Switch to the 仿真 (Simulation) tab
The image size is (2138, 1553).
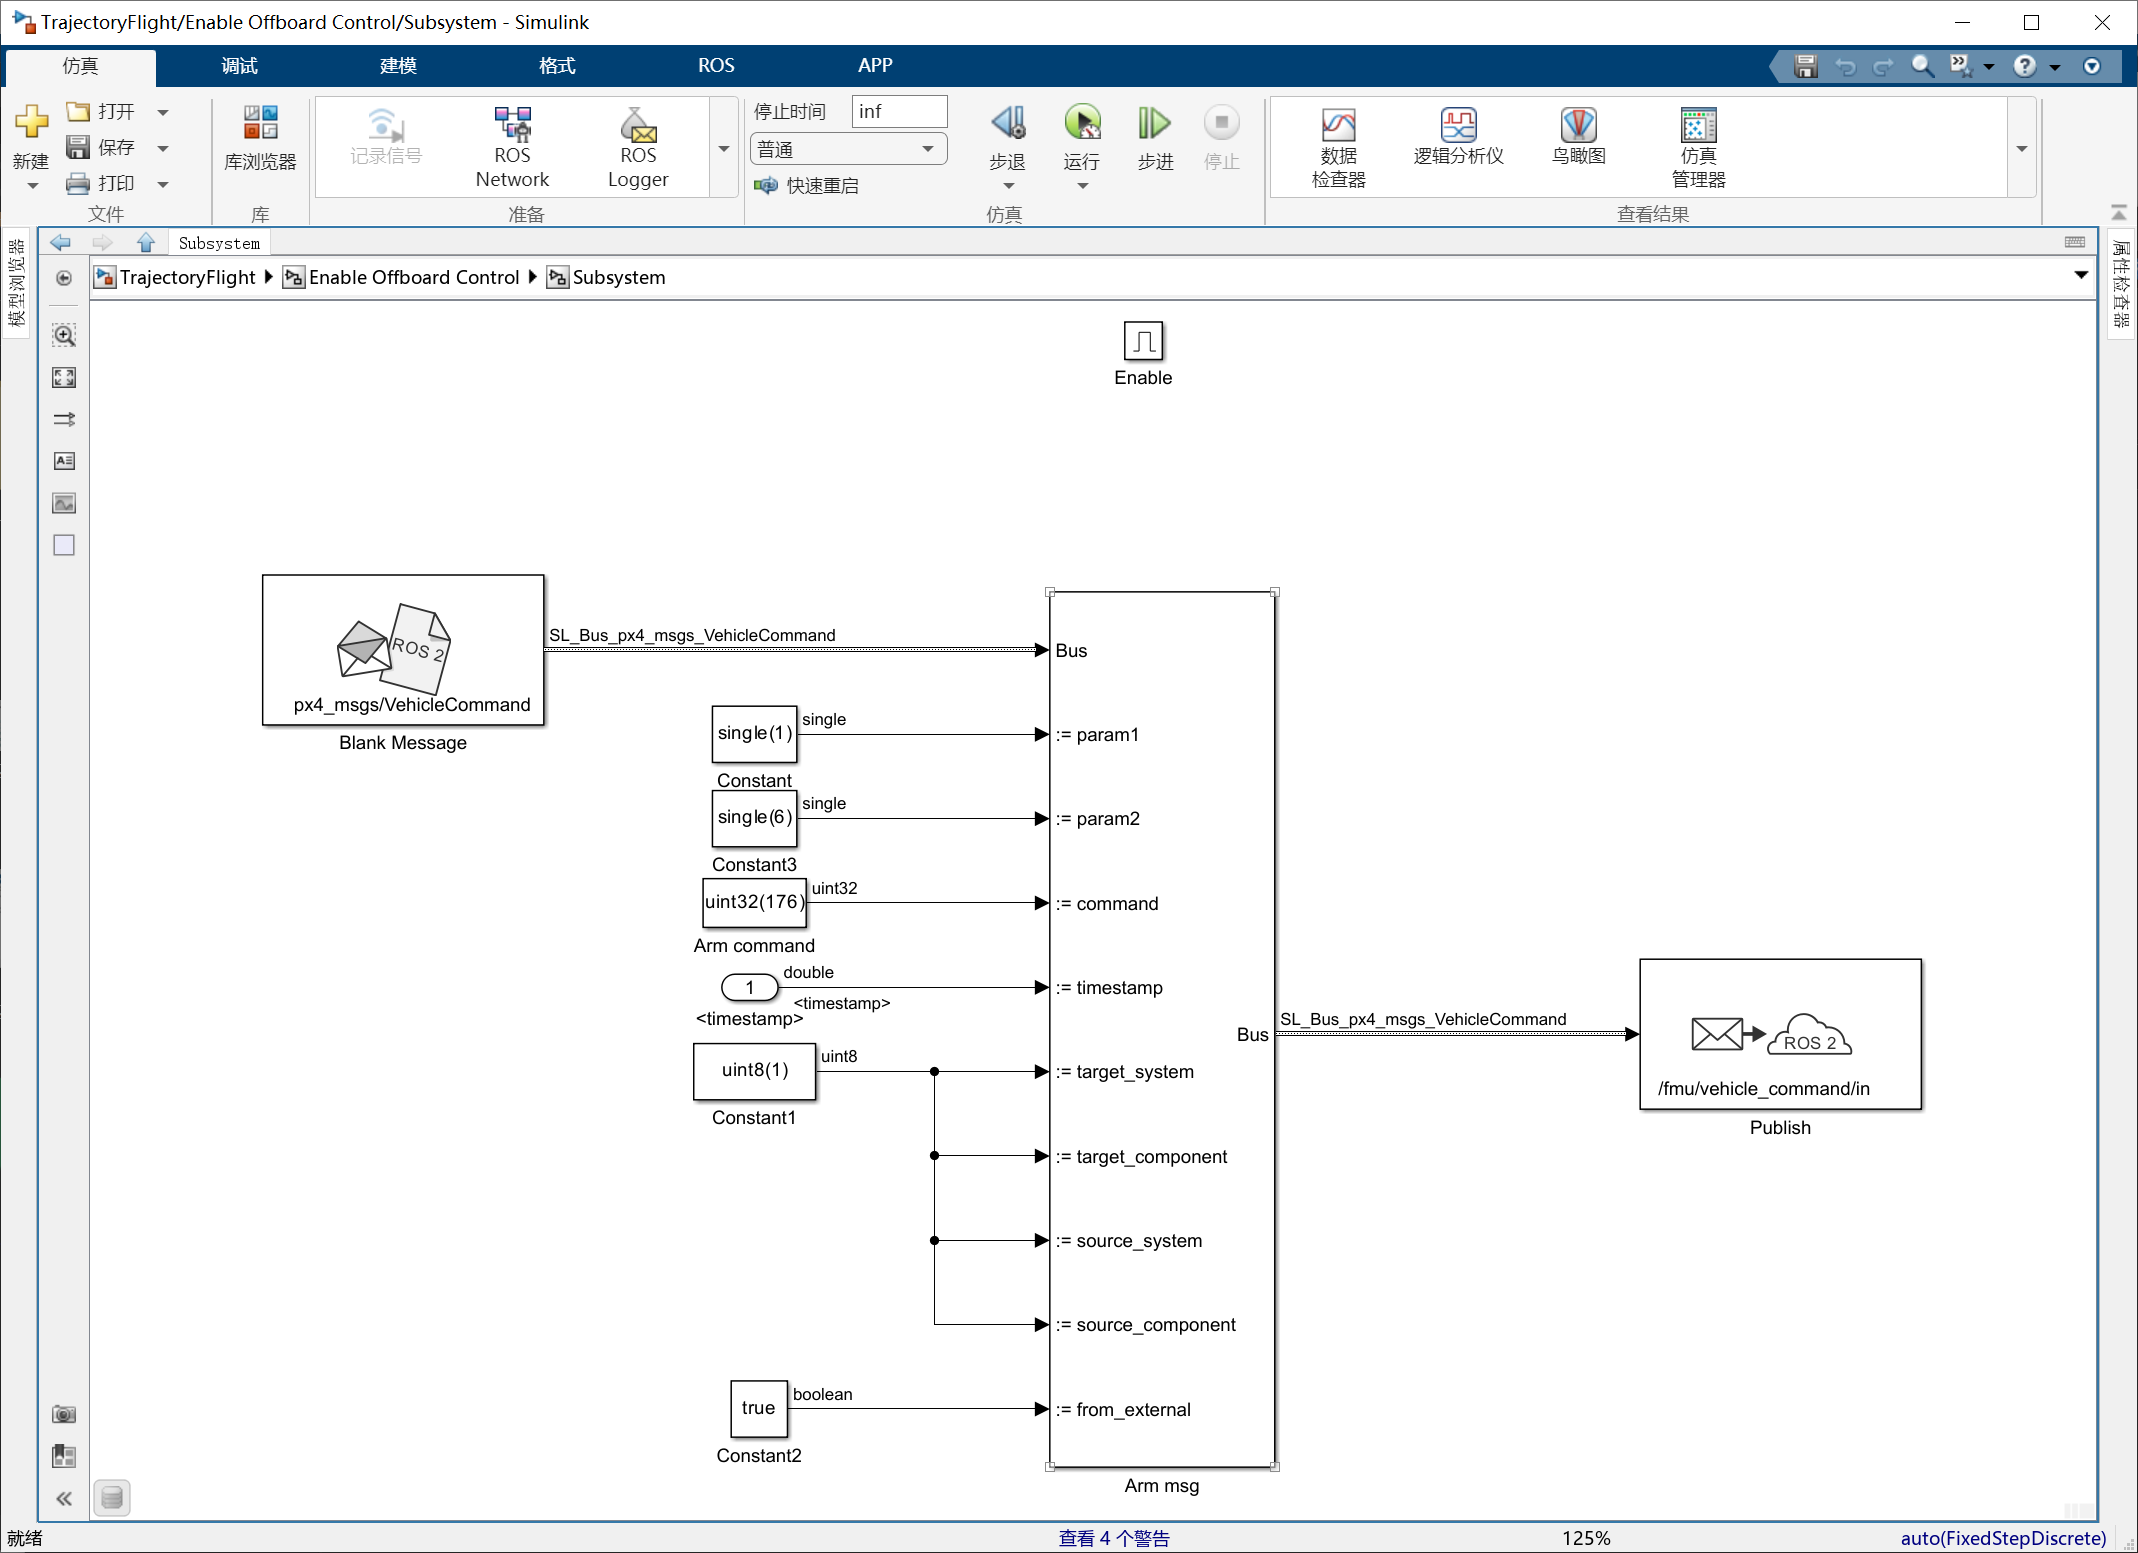point(80,66)
